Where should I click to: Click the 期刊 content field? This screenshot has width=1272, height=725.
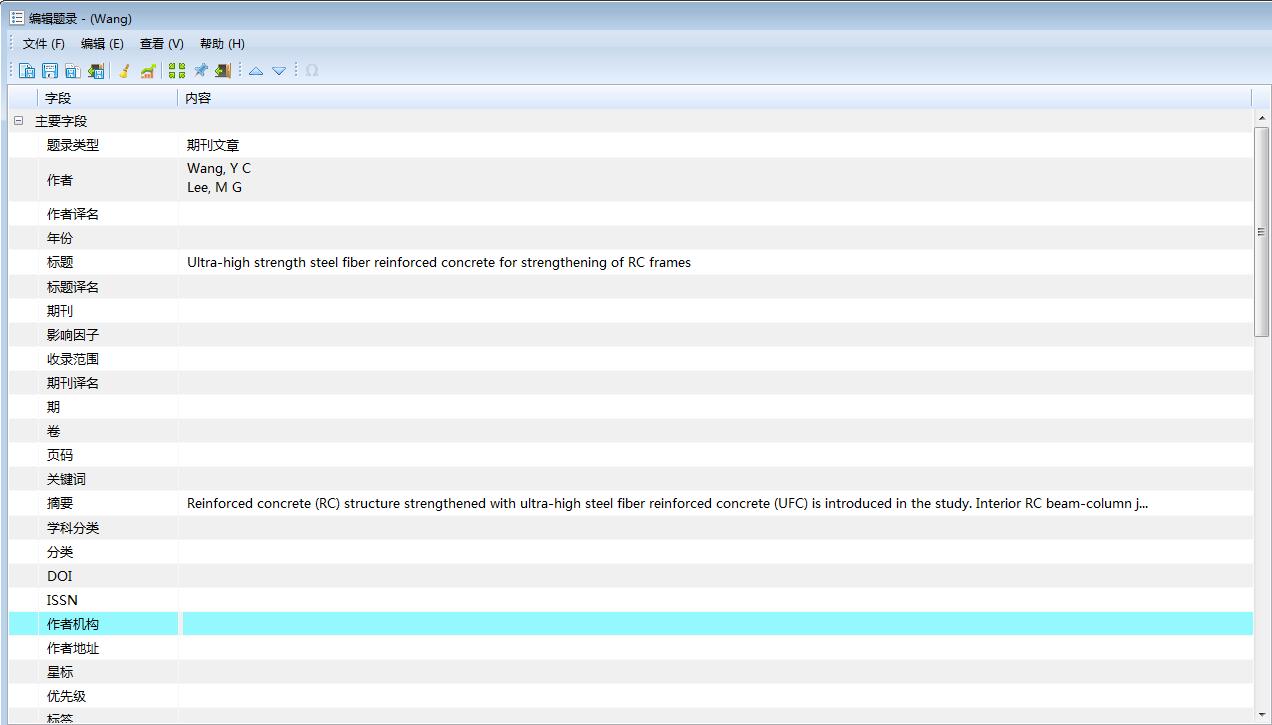point(716,311)
